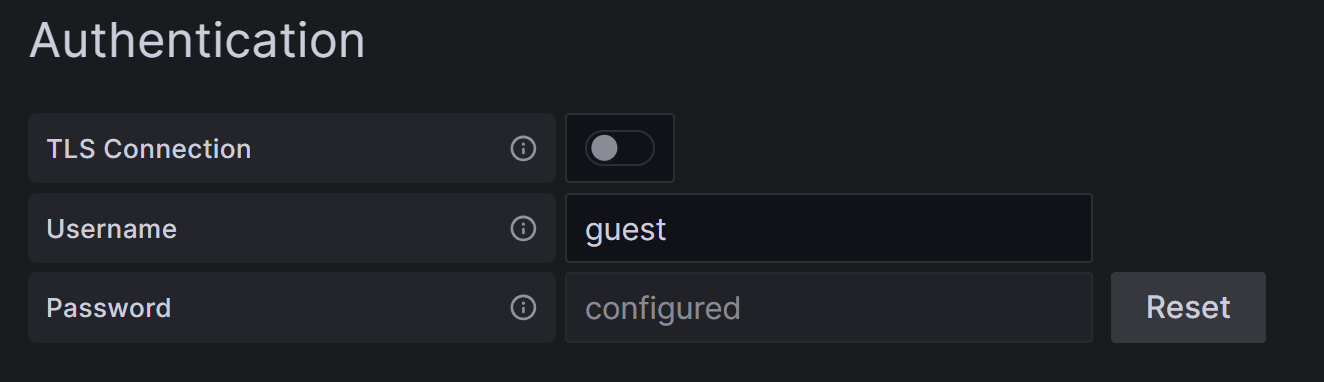1324x382 pixels.
Task: Click the Authentication section heading
Action: [x=197, y=41]
